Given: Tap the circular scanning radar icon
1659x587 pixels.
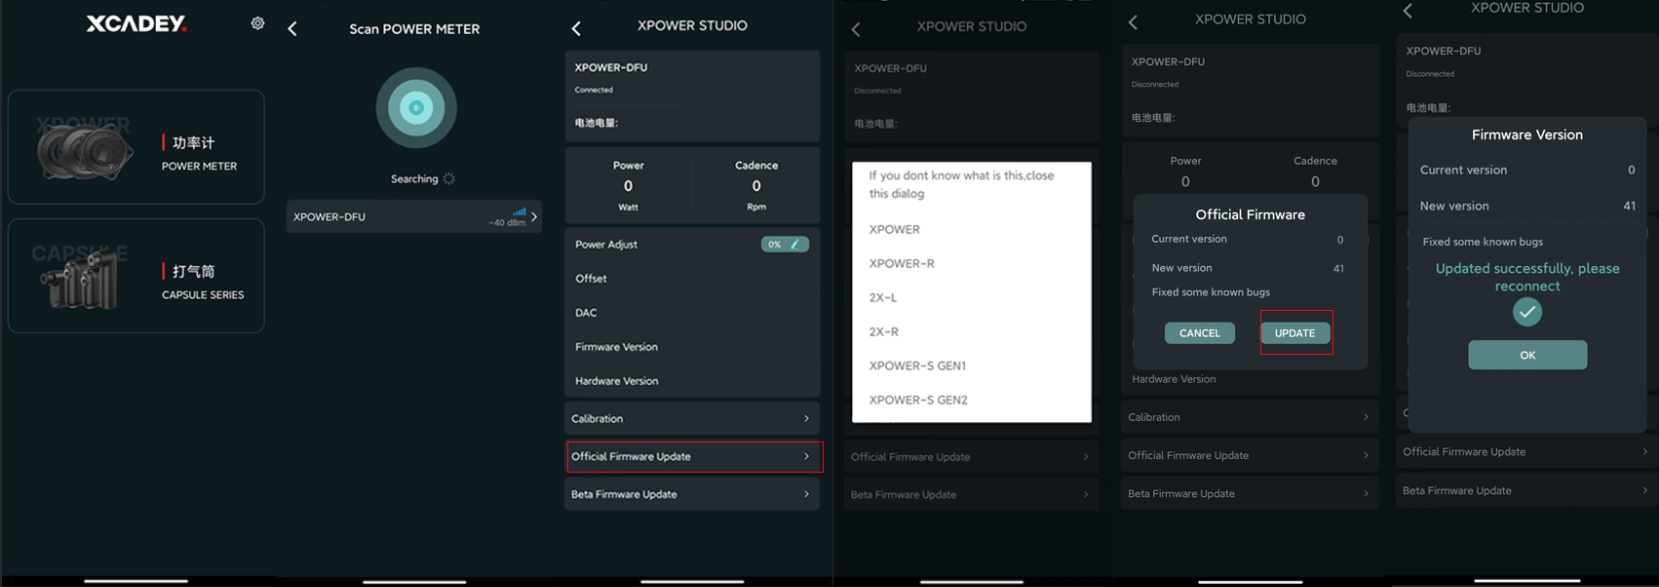Looking at the screenshot, I should click(x=416, y=108).
